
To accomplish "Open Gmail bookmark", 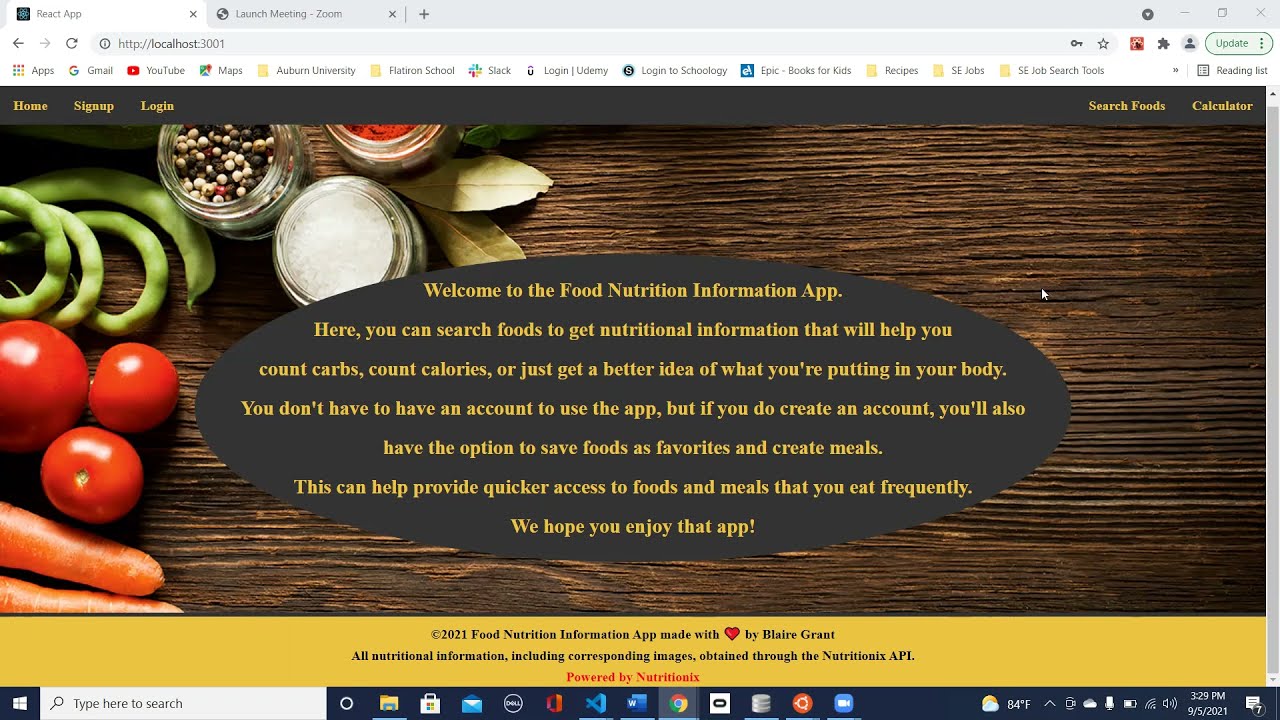I will coord(90,70).
